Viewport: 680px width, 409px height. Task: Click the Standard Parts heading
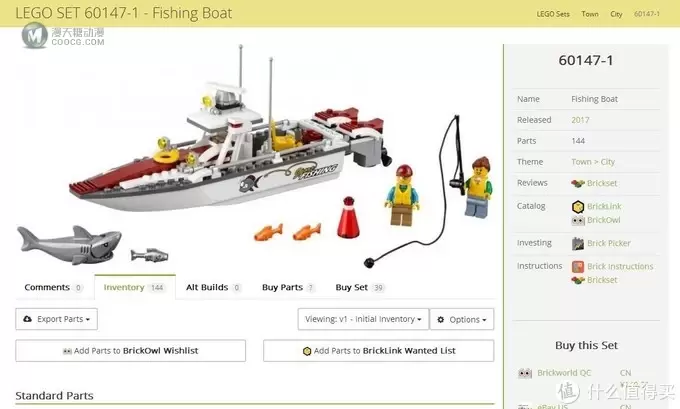tap(54, 396)
